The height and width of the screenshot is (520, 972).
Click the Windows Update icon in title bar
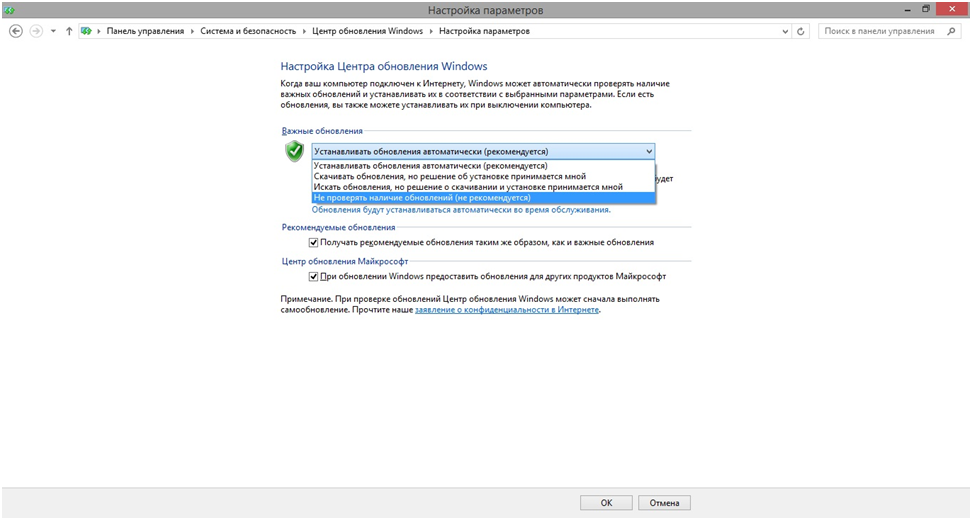point(10,9)
